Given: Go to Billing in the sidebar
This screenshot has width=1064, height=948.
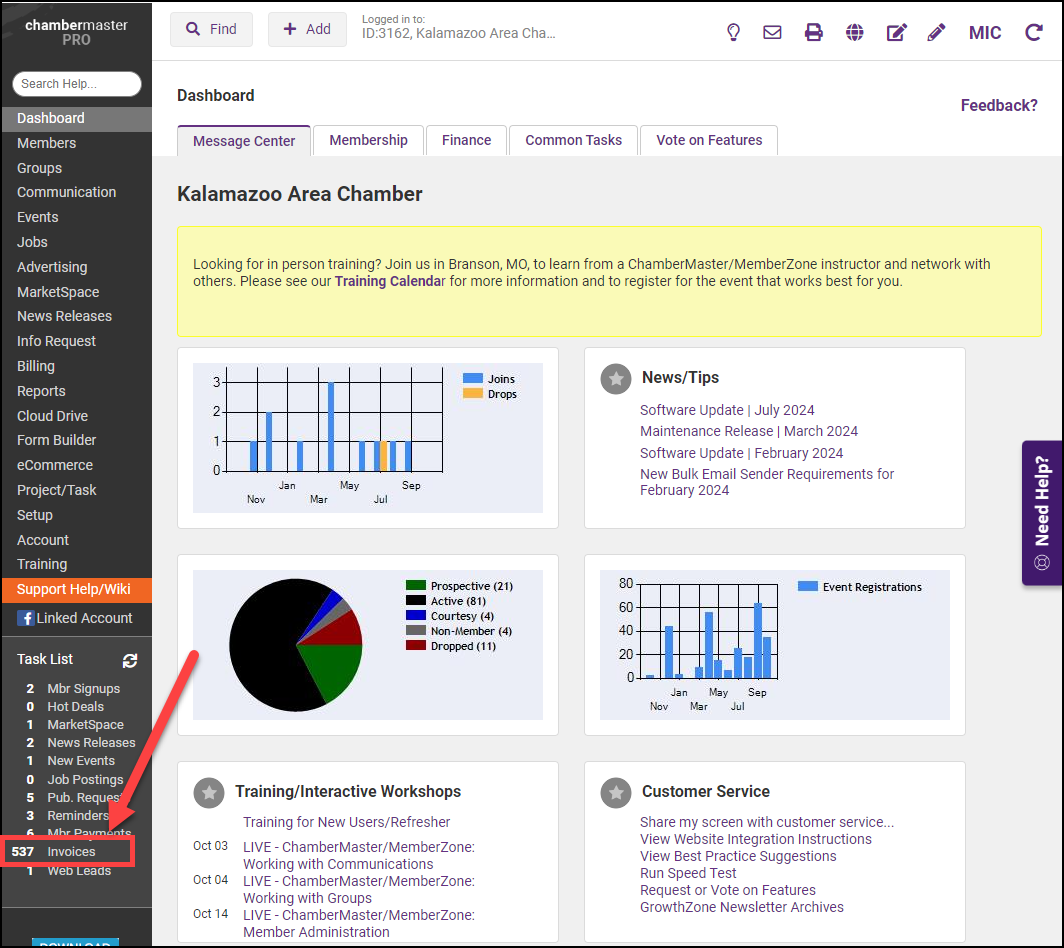Looking at the screenshot, I should click(x=36, y=366).
